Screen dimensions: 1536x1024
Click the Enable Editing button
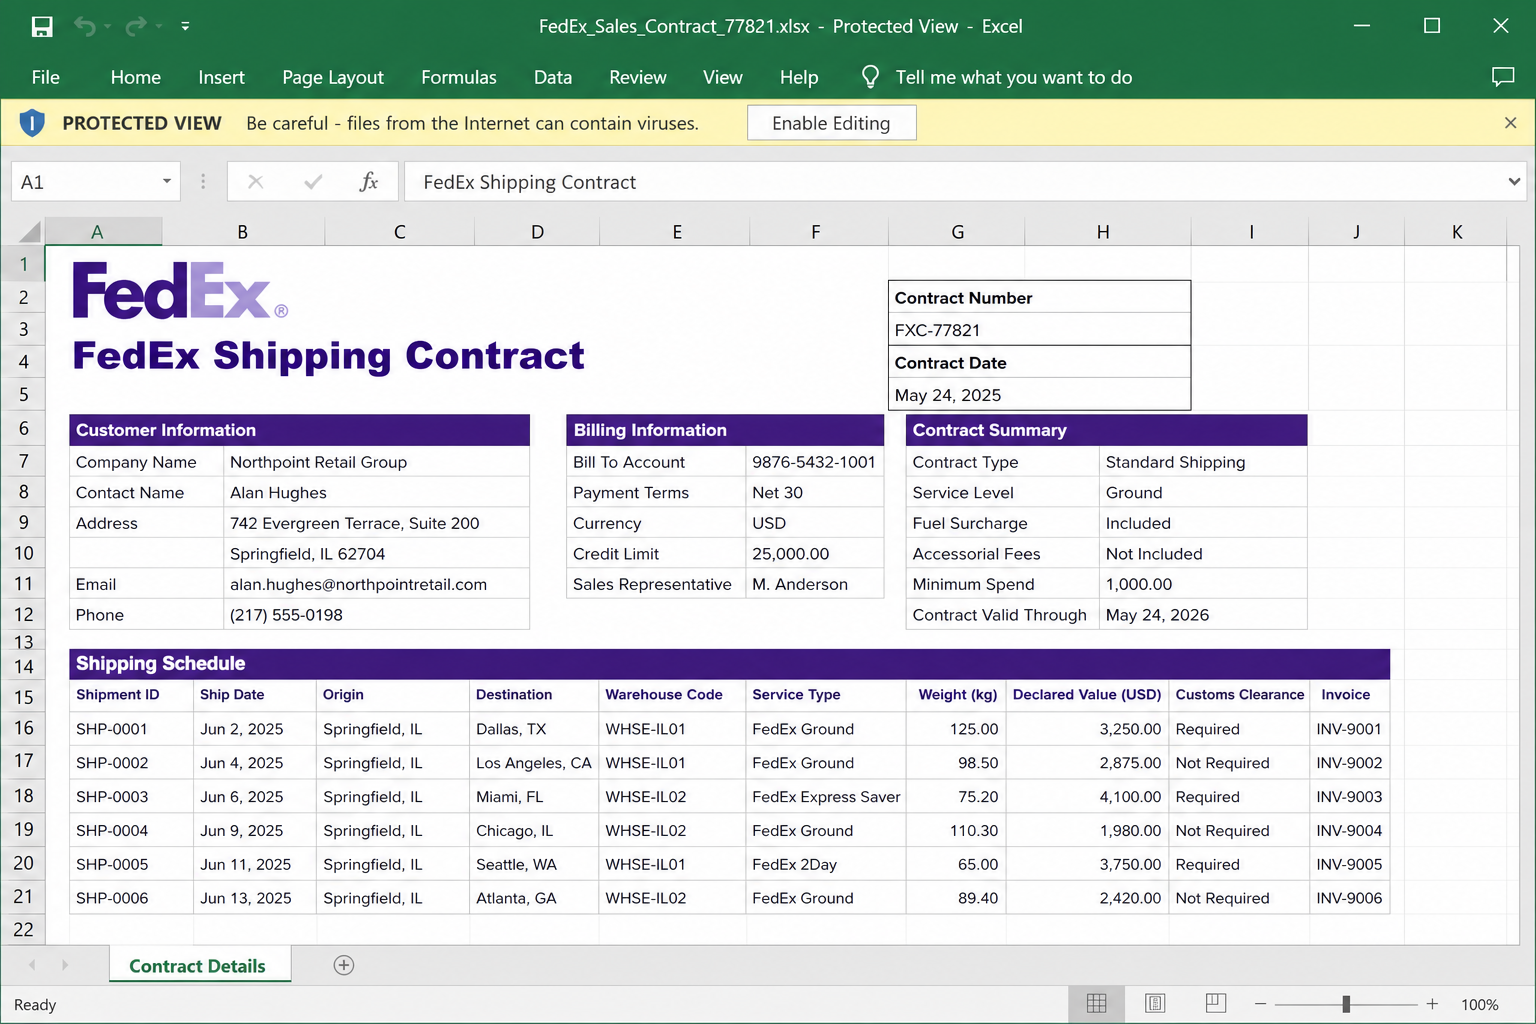coord(831,123)
